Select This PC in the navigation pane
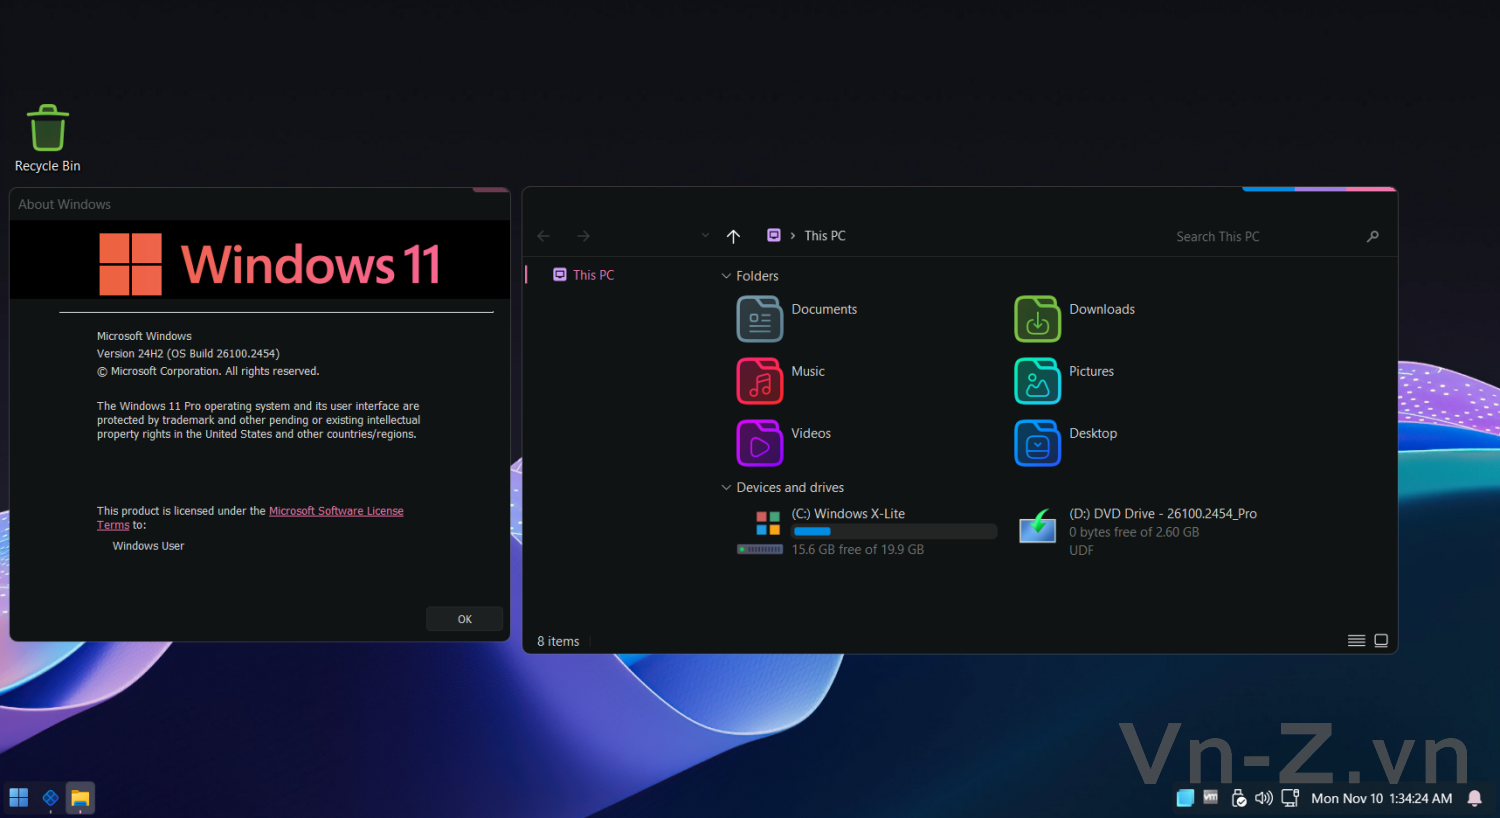 [x=593, y=275]
